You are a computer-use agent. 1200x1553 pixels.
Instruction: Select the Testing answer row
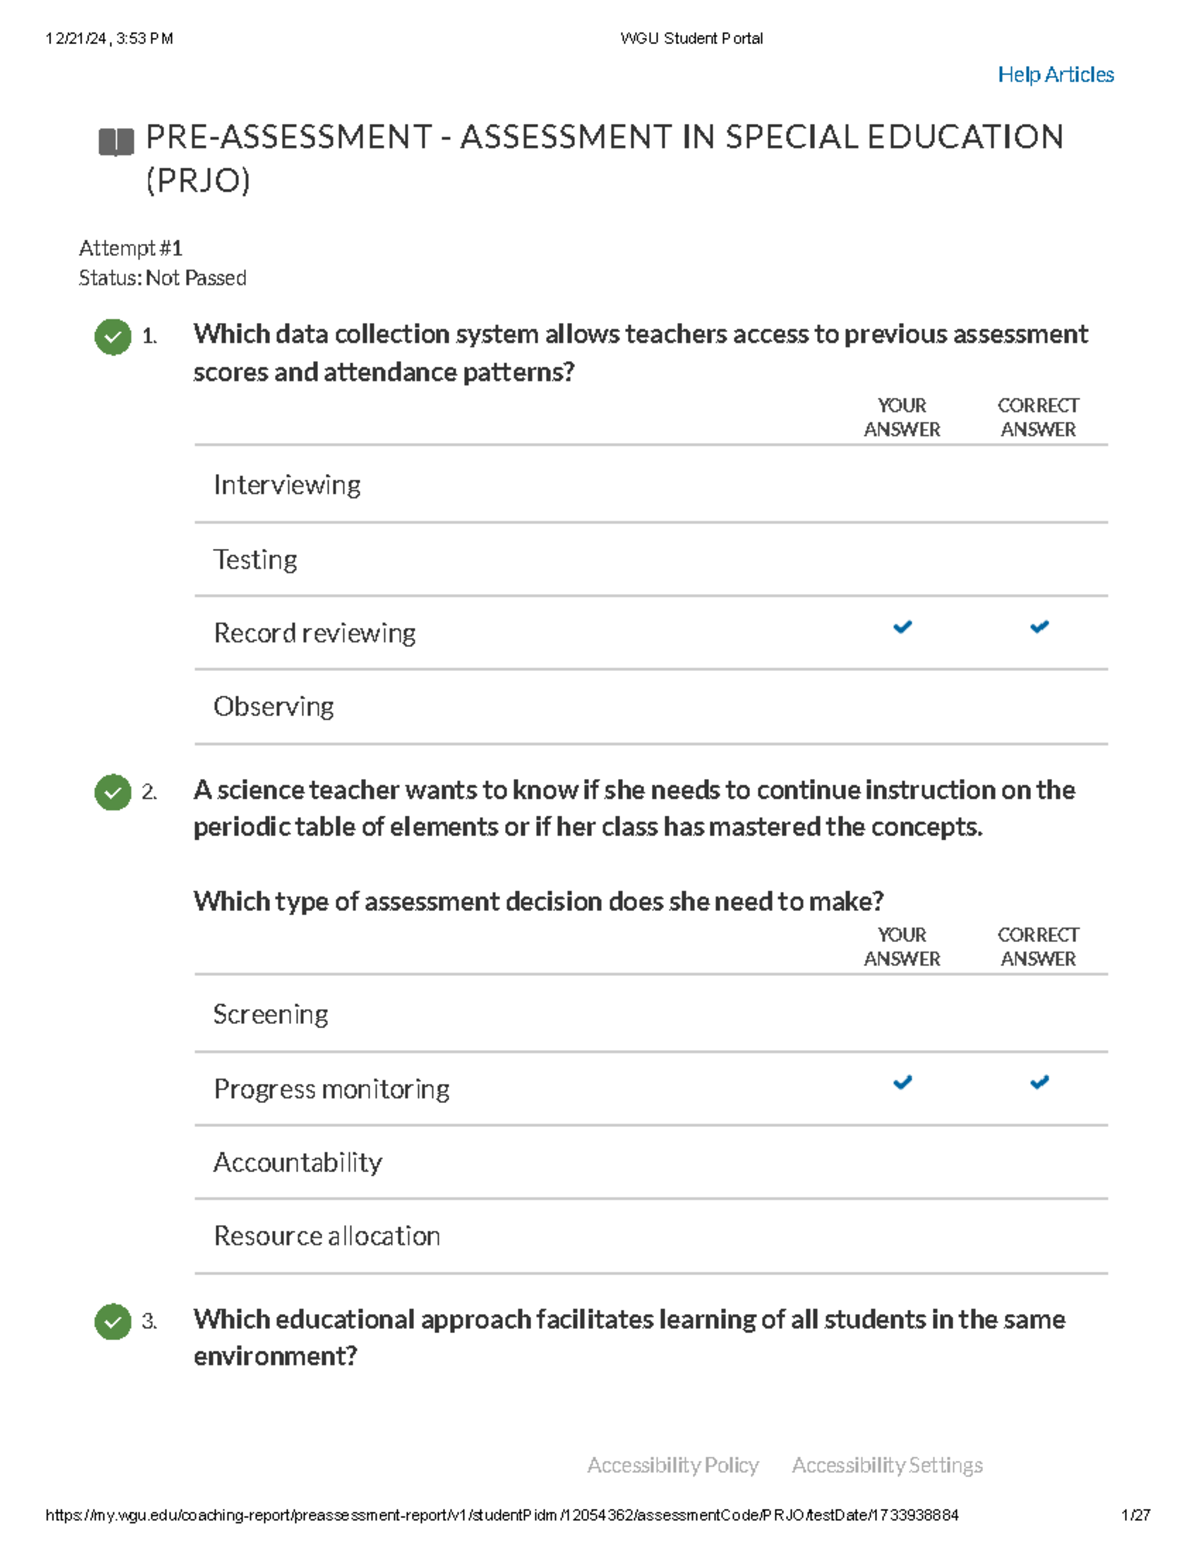point(651,559)
